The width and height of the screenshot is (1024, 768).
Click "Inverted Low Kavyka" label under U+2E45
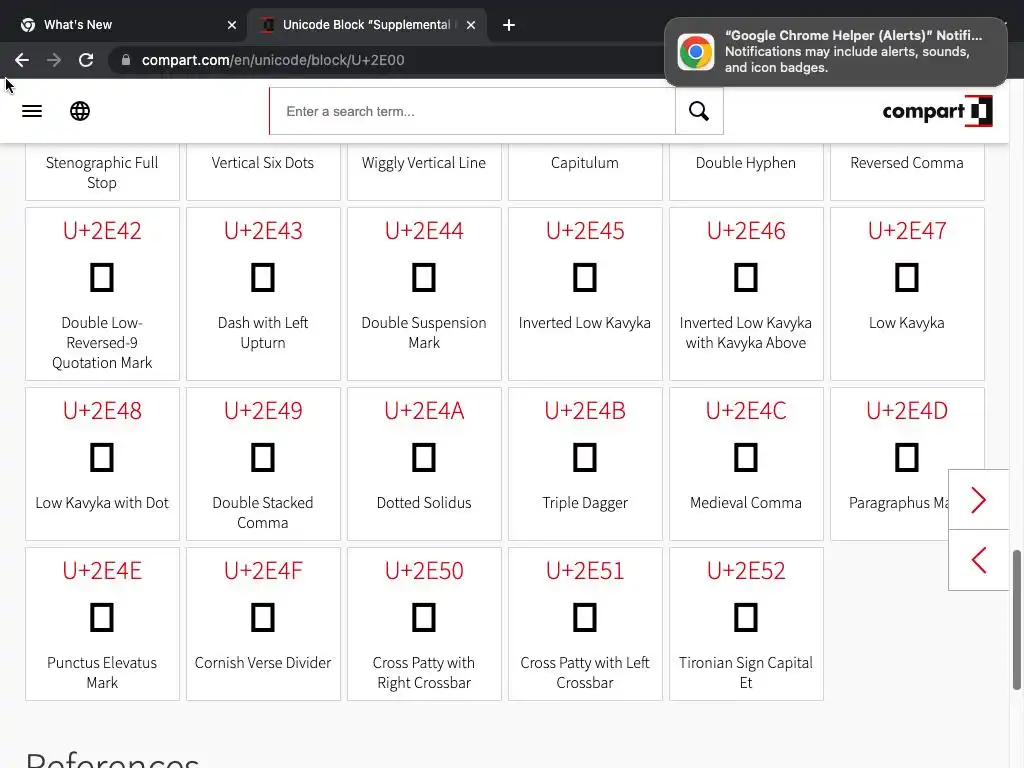[x=585, y=323]
